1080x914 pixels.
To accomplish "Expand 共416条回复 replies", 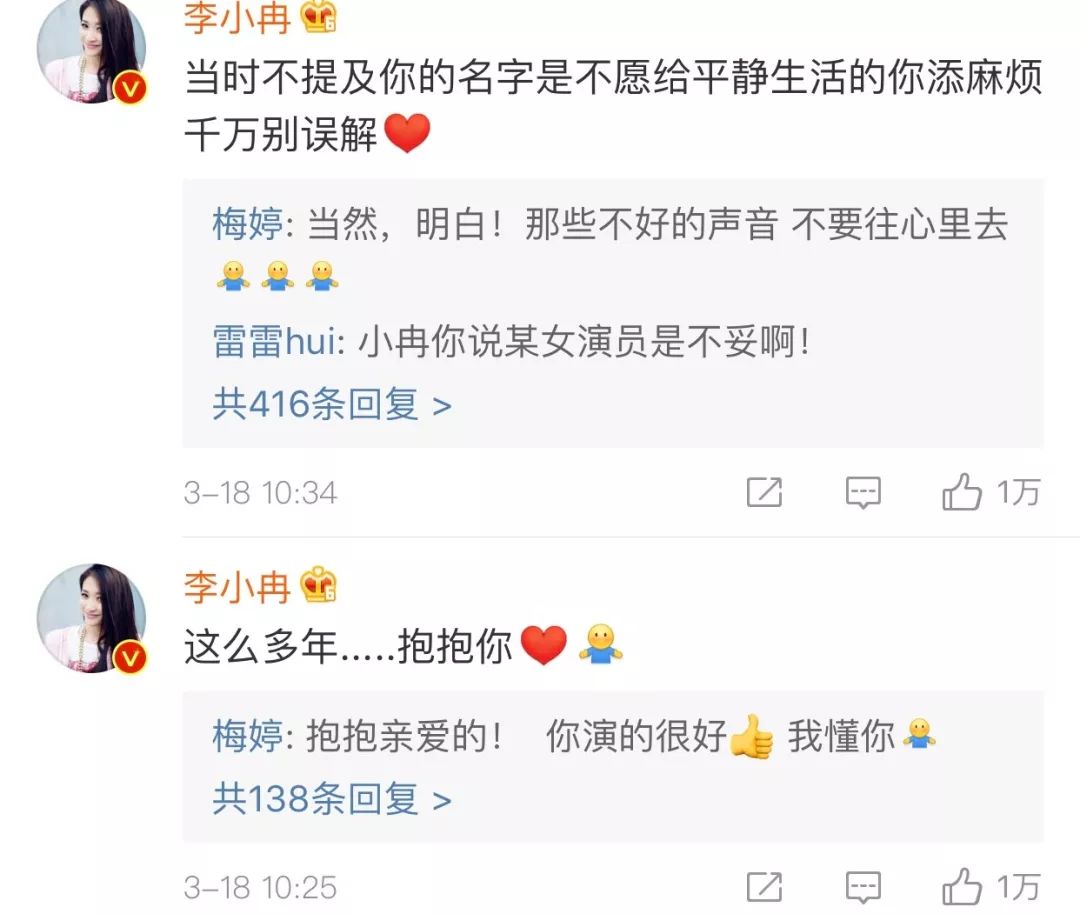I will (332, 404).
